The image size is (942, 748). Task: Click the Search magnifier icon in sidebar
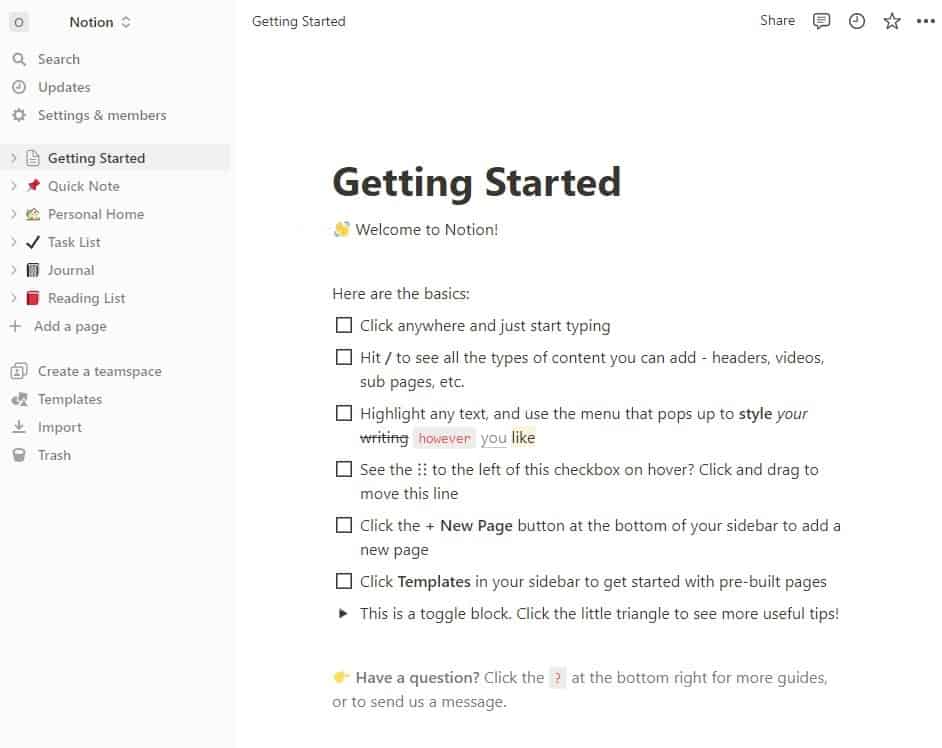(19, 59)
